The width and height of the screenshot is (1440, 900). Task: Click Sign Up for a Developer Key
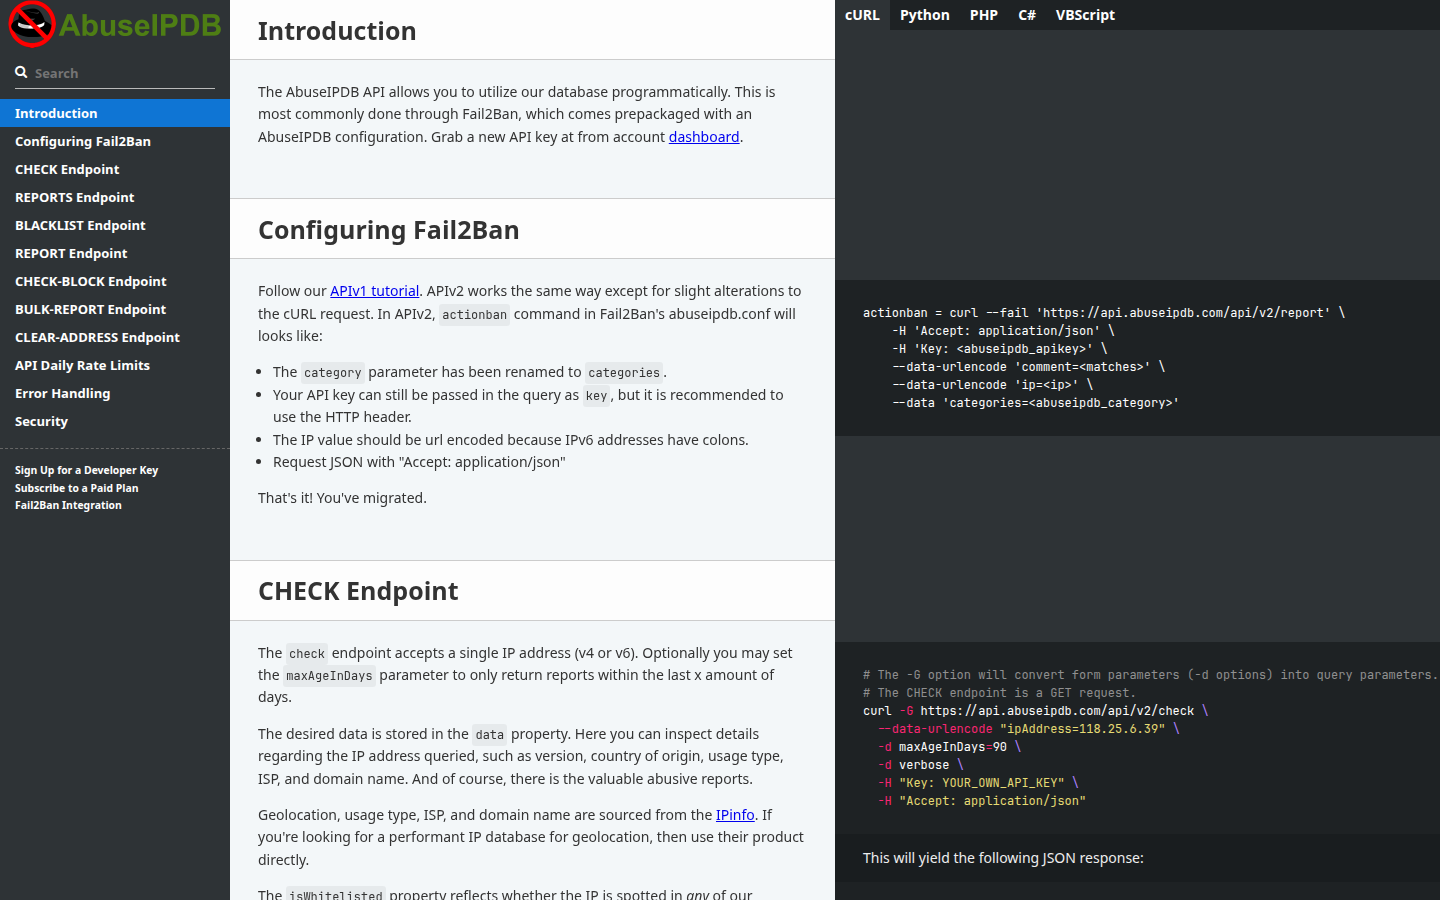coord(86,470)
